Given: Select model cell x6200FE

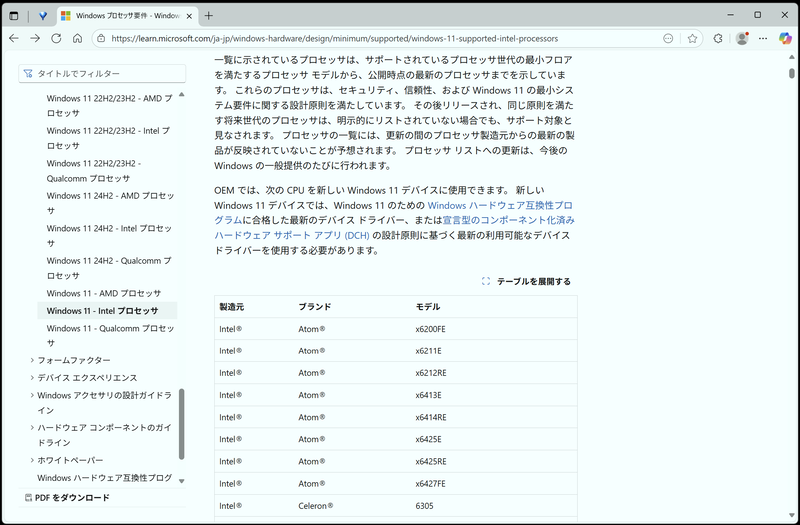Looking at the screenshot, I should pos(430,329).
